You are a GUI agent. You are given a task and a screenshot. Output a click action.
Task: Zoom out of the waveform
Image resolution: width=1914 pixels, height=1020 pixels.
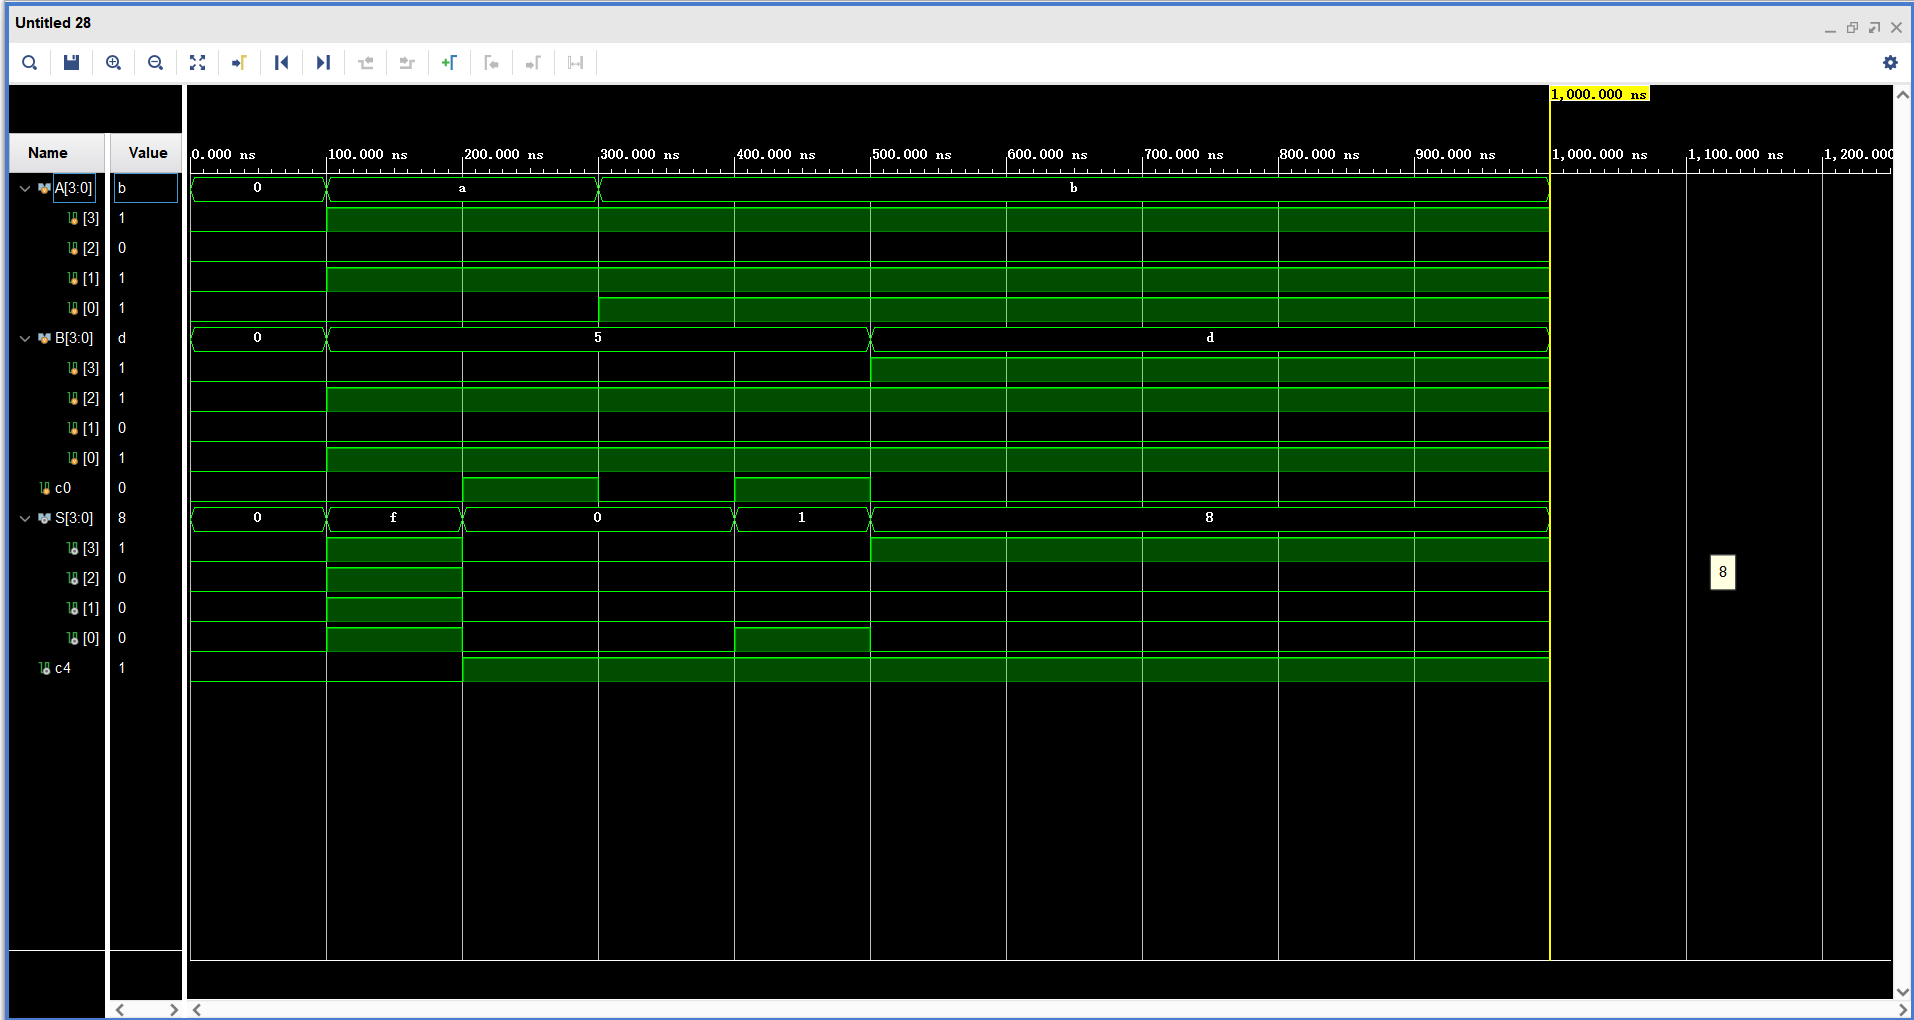[155, 62]
